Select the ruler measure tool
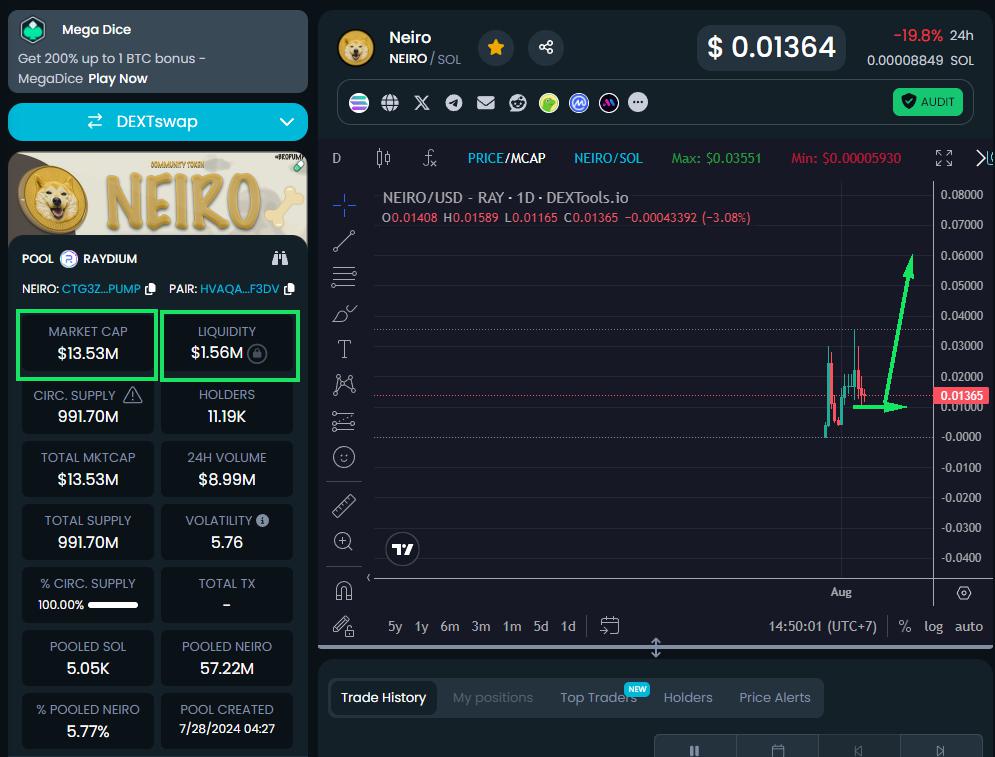Screen dimensions: 995x757 pos(344,506)
